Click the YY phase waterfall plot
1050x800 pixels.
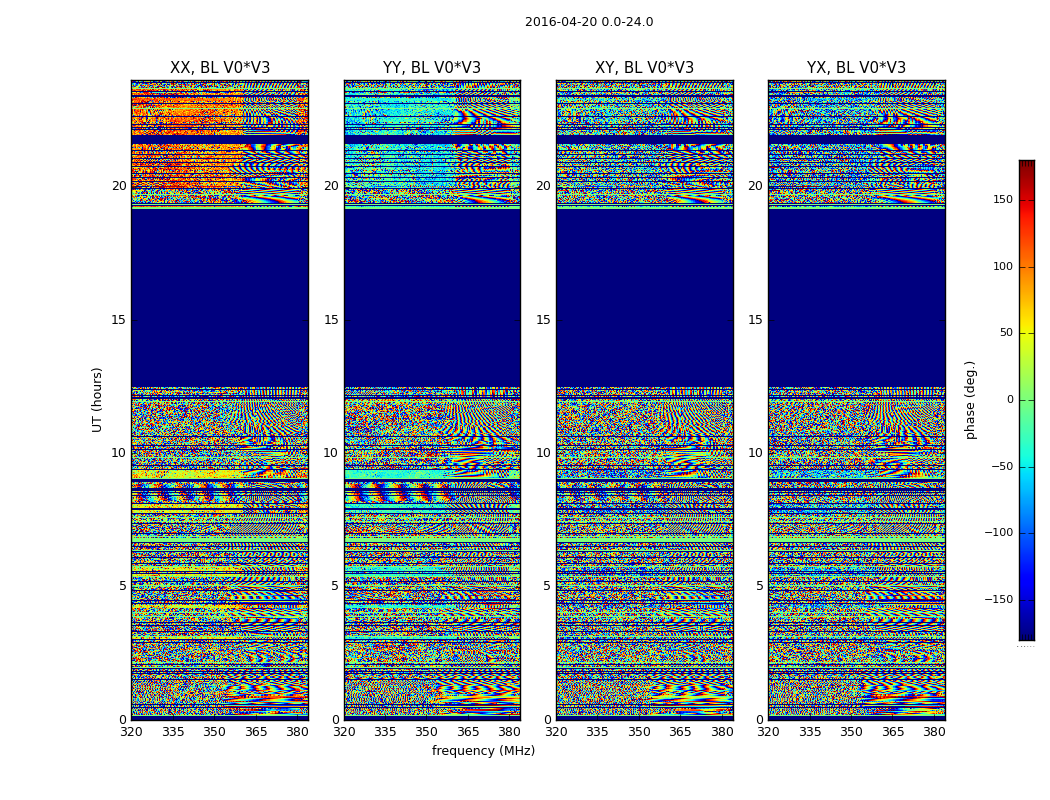[x=432, y=400]
